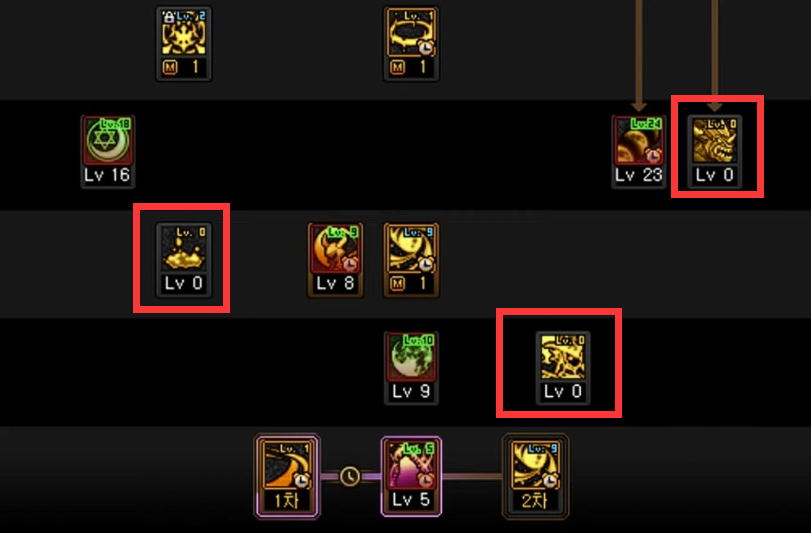The width and height of the screenshot is (811, 533).
Task: Select the skill icon labeled 1차
Action: (287, 465)
